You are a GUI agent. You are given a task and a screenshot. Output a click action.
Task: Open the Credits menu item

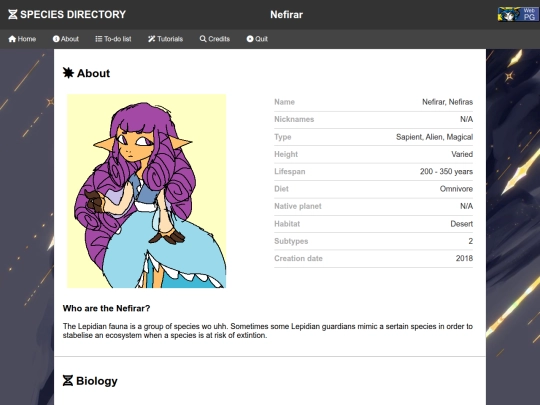(215, 39)
